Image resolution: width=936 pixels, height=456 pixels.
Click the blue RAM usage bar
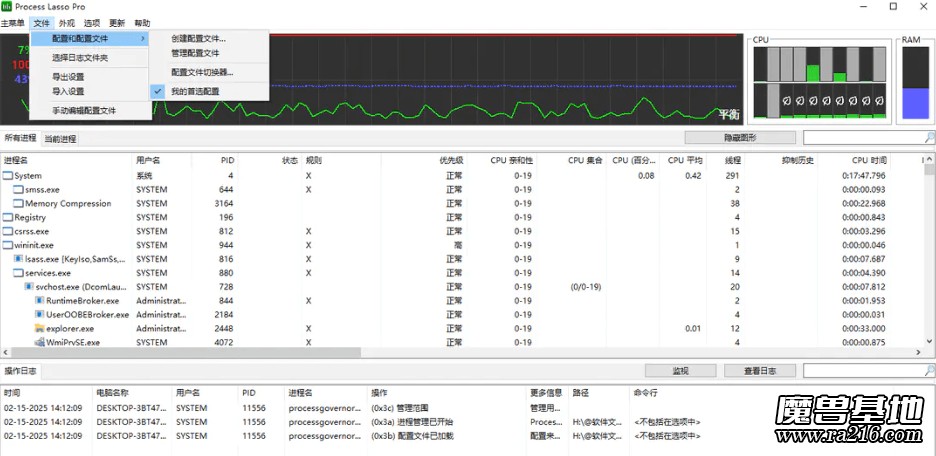click(x=915, y=102)
